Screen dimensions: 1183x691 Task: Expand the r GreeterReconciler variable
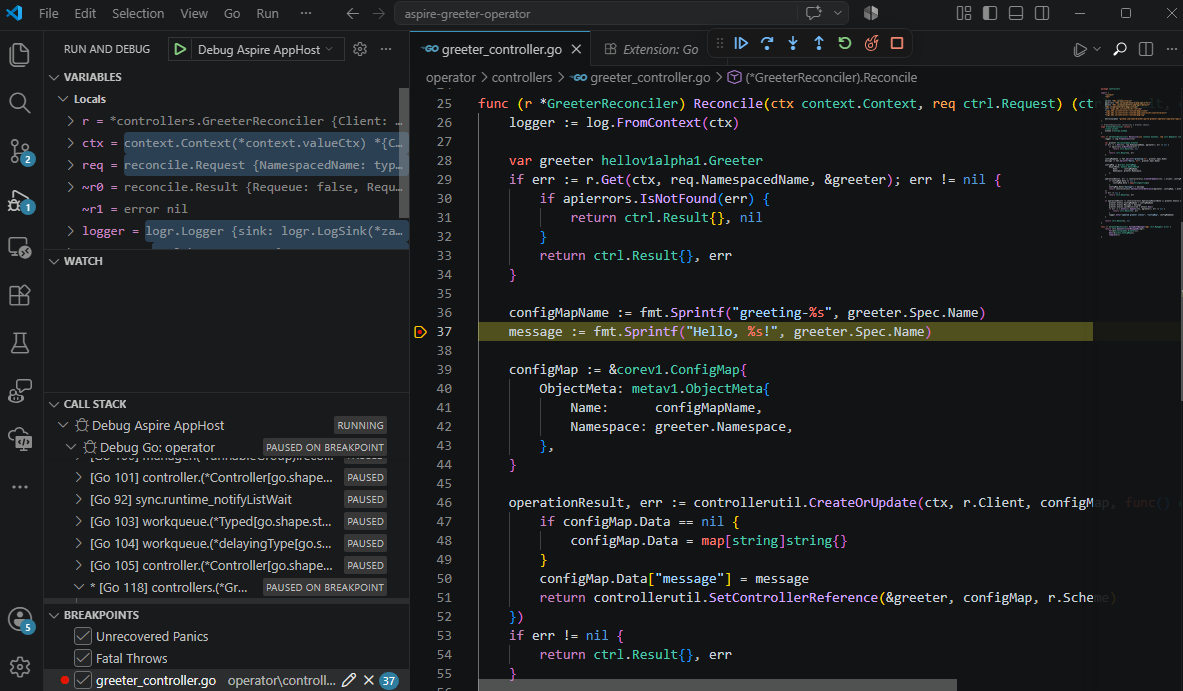click(70, 121)
